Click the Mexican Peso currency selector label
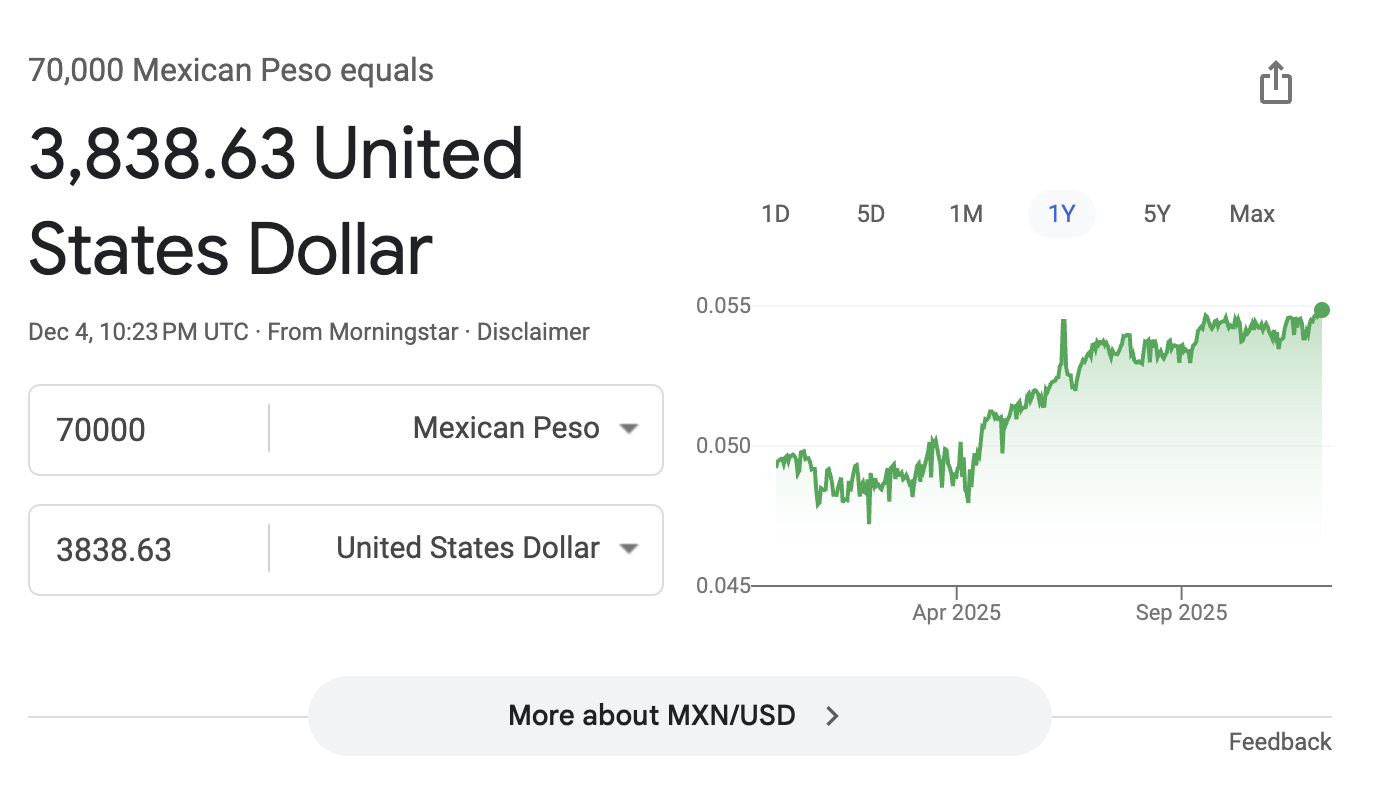Image resolution: width=1384 pixels, height=786 pixels. tap(506, 429)
